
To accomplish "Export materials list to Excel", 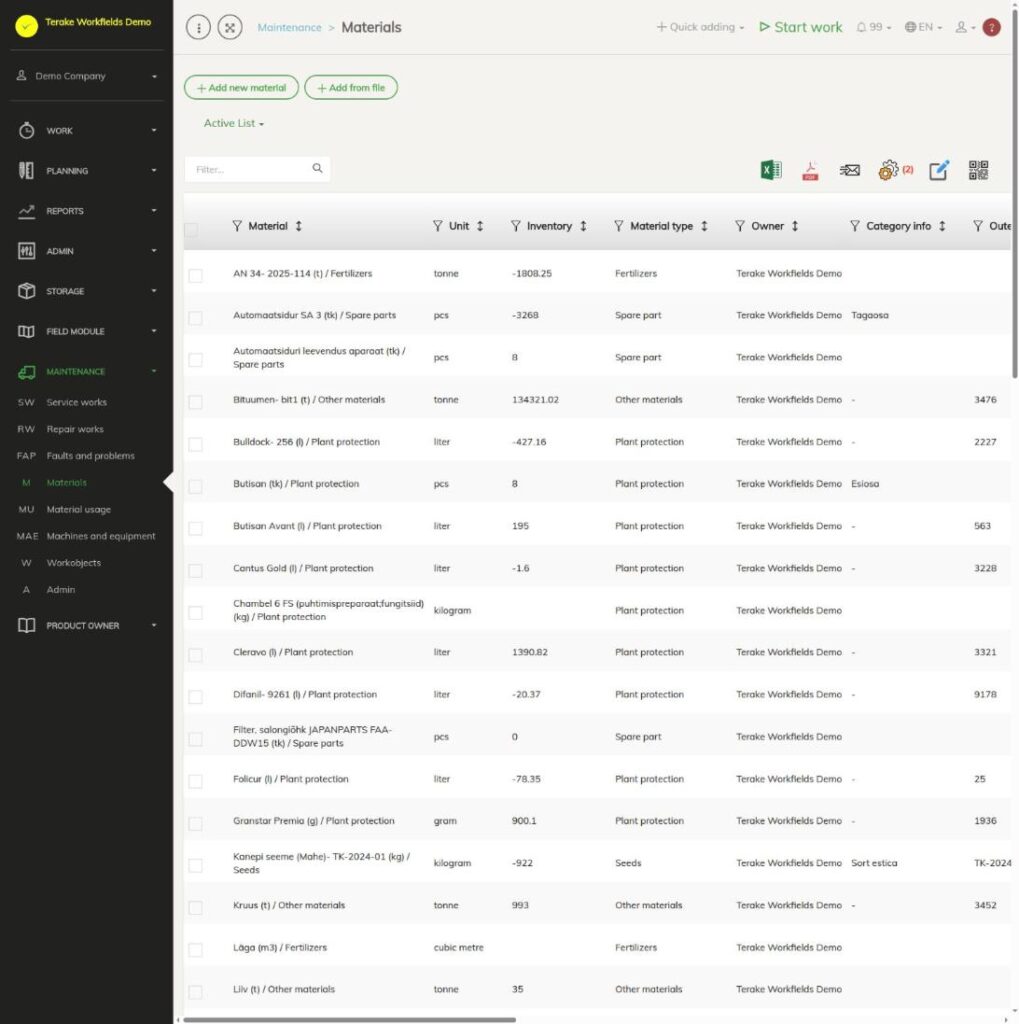I will [x=771, y=170].
